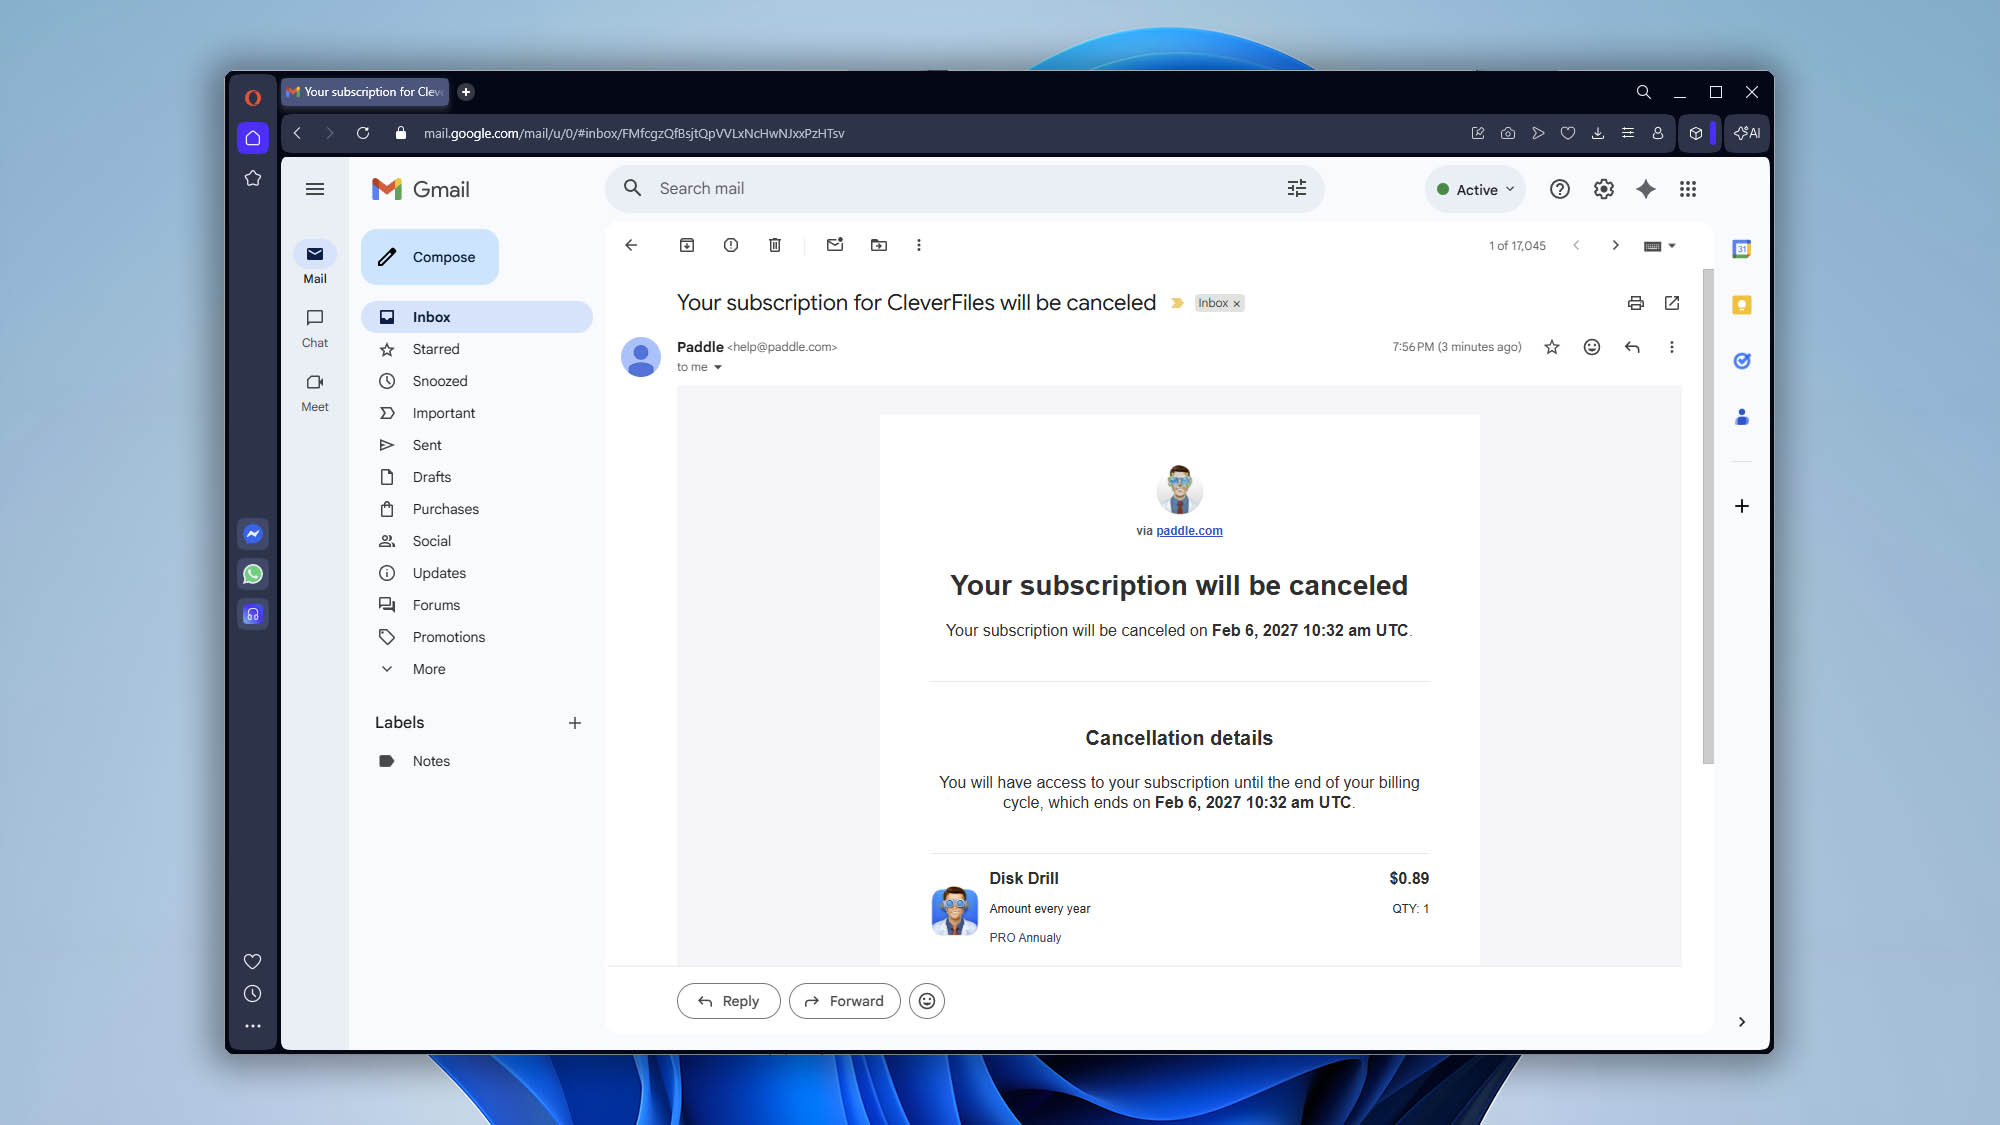Focus the Search mail field
This screenshot has height=1125, width=2000.
click(965, 188)
